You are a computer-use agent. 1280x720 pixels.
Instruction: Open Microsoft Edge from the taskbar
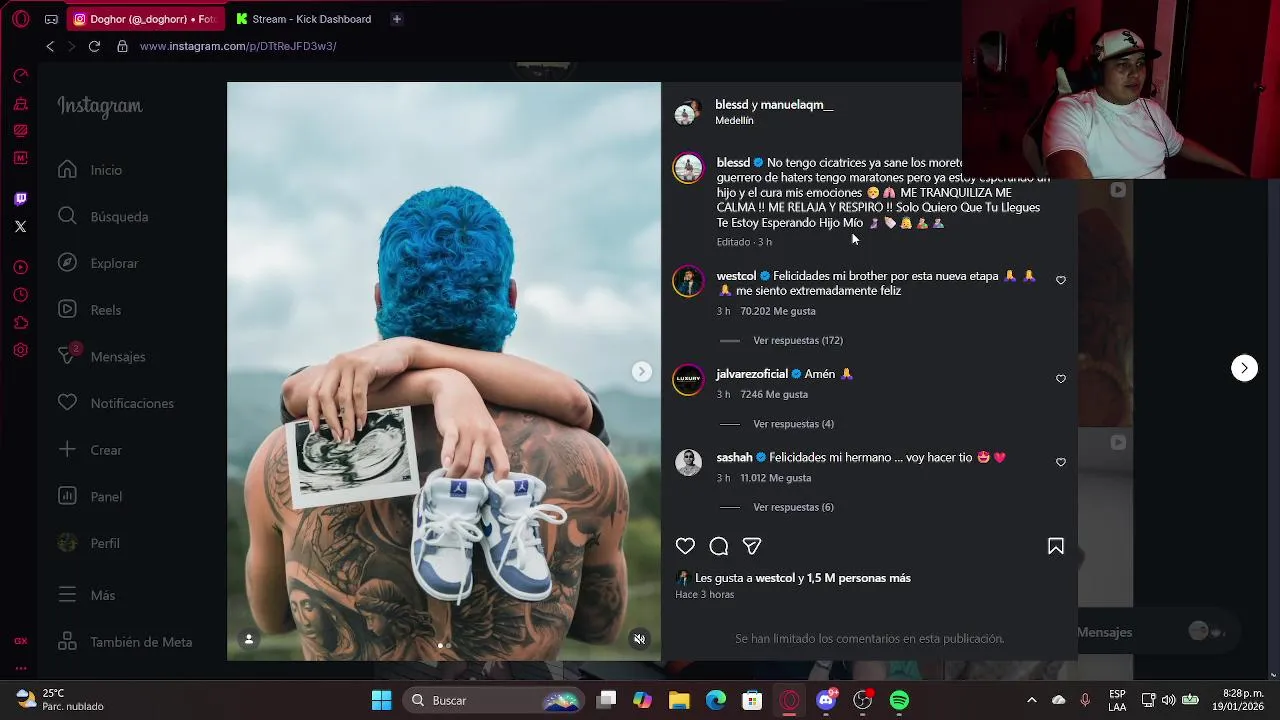point(716,700)
